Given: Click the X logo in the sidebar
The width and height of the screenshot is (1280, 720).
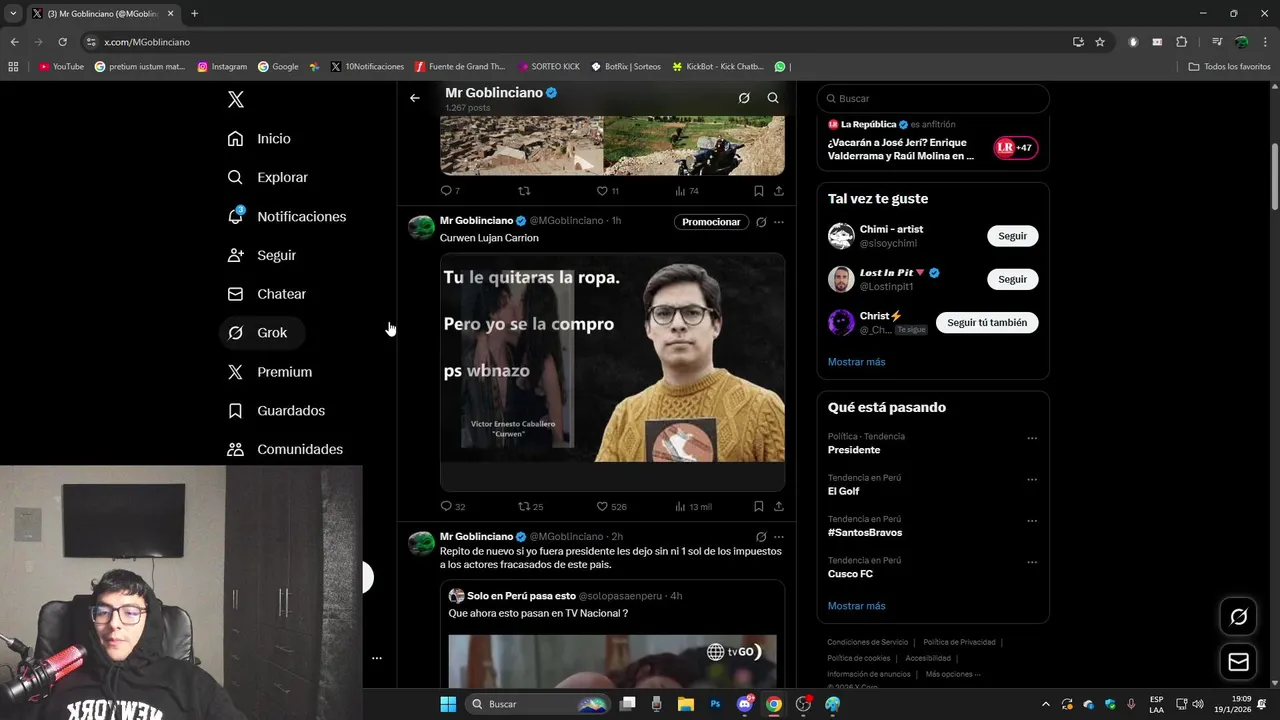Looking at the screenshot, I should click(236, 99).
